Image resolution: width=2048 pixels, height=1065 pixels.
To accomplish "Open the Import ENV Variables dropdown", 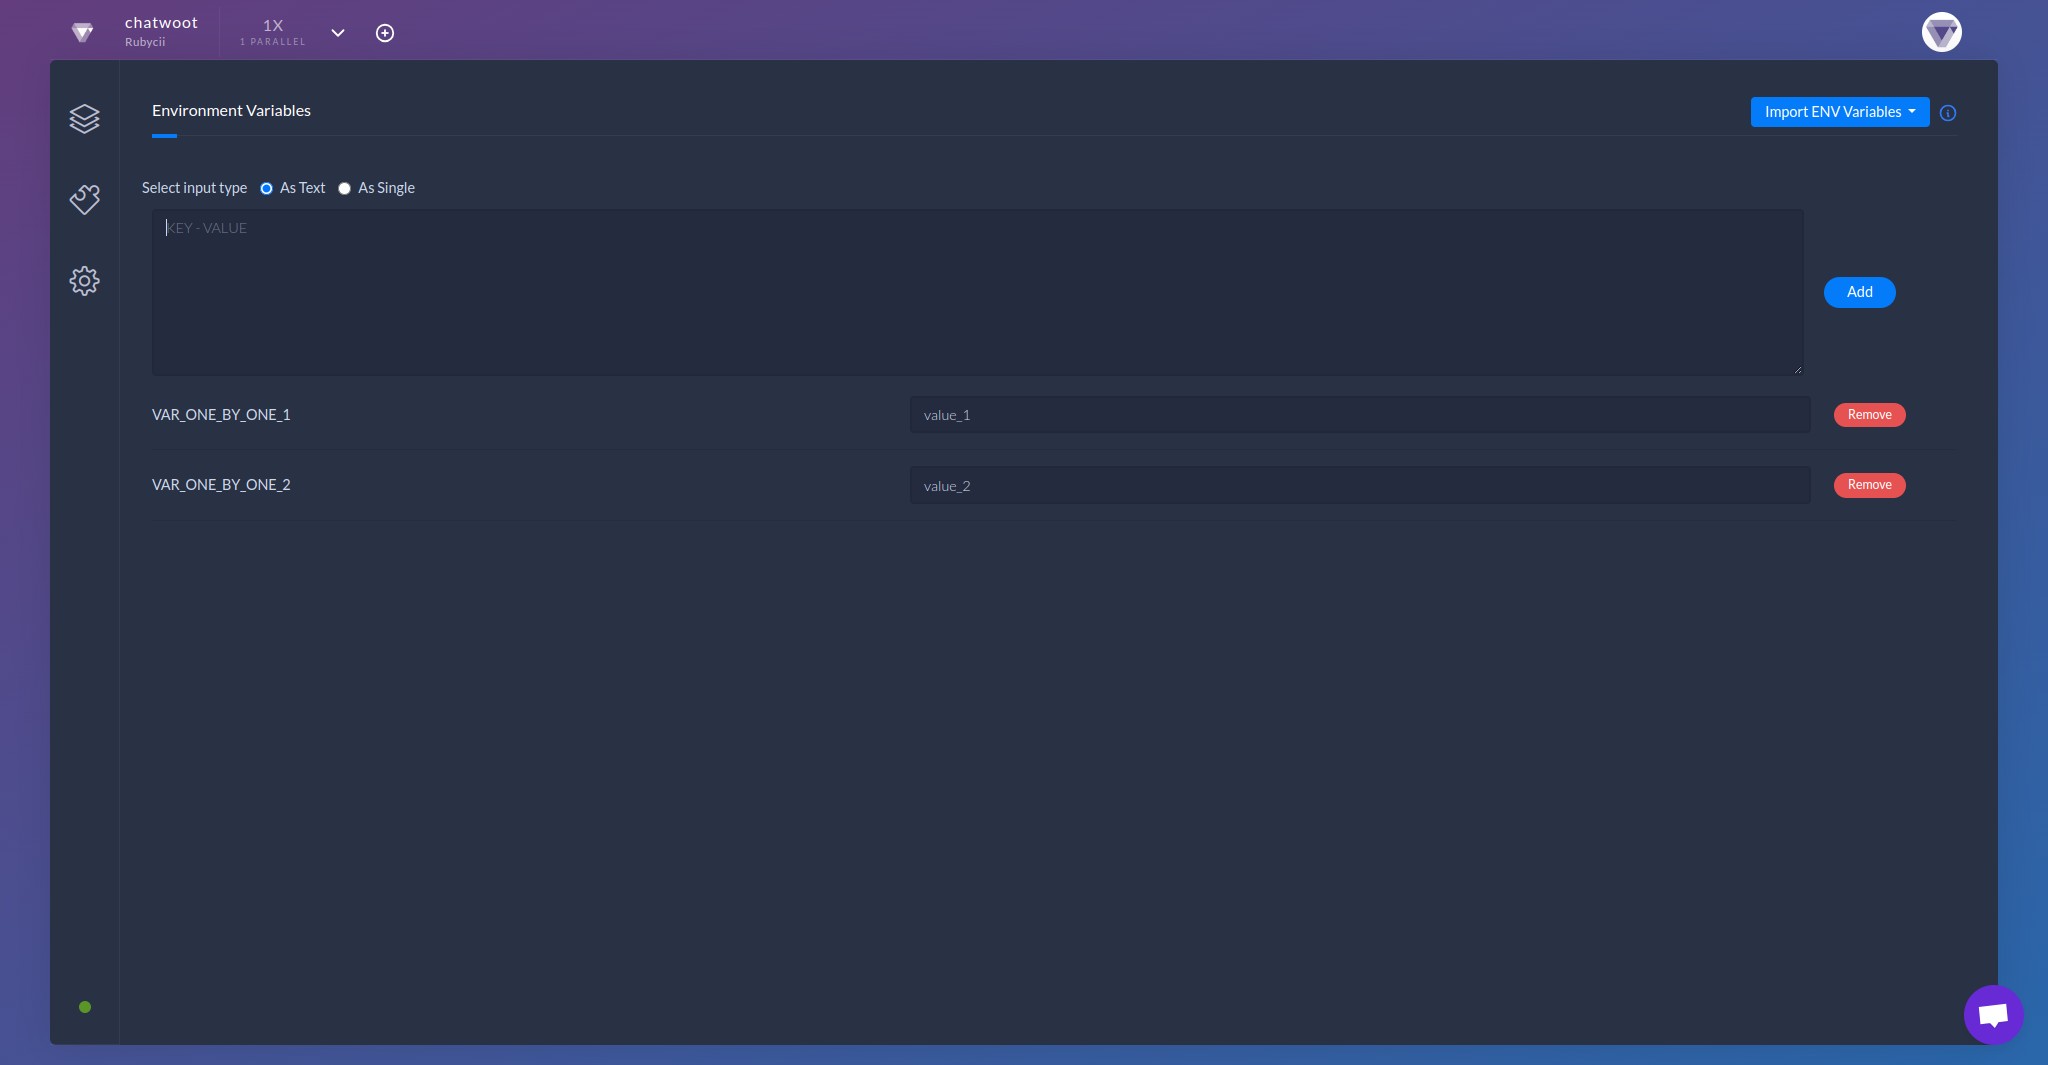I will 1839,112.
